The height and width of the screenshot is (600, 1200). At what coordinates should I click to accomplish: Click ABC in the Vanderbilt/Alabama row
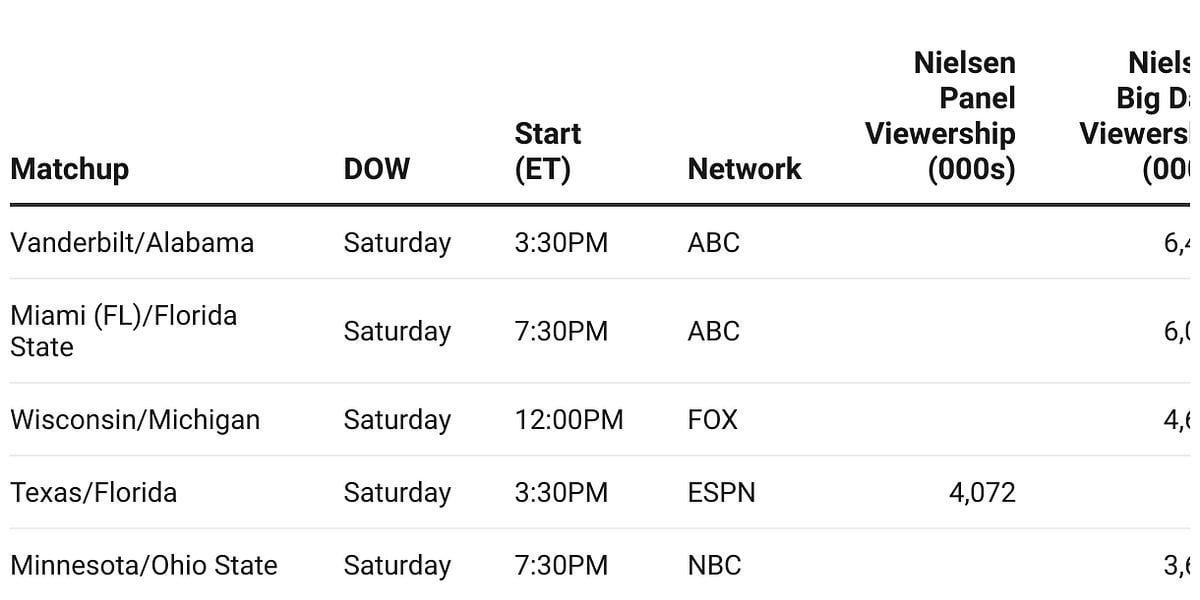click(713, 242)
